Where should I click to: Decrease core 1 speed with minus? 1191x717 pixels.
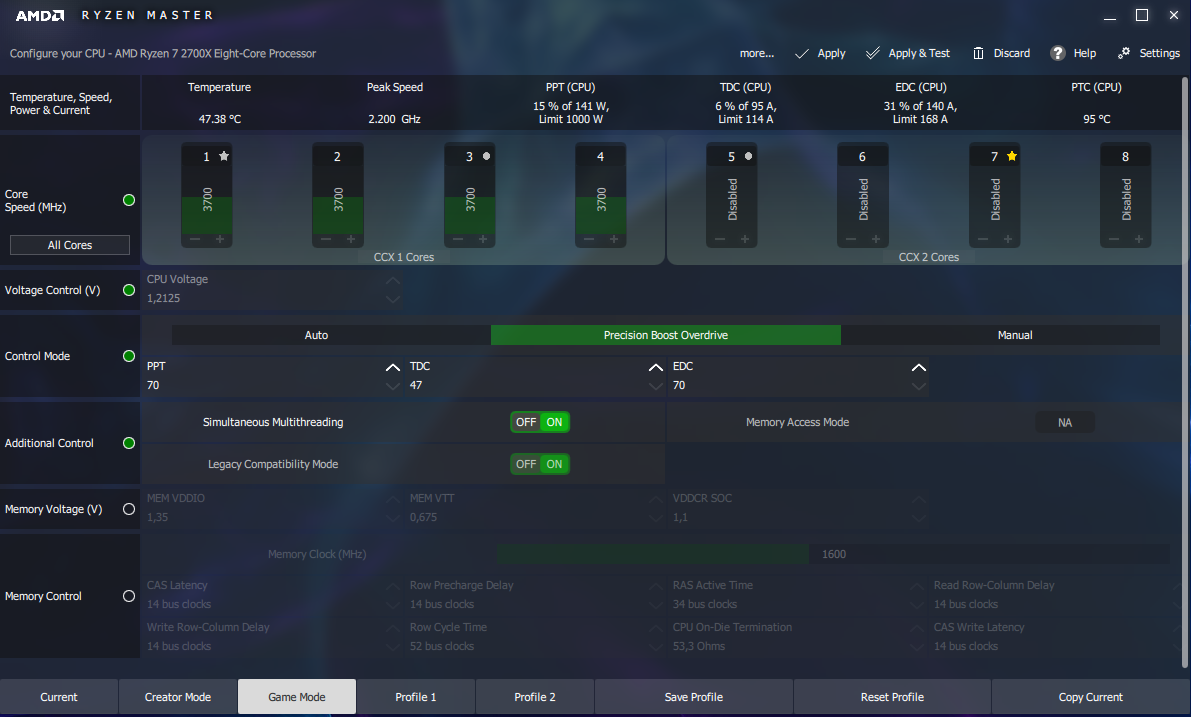click(195, 239)
